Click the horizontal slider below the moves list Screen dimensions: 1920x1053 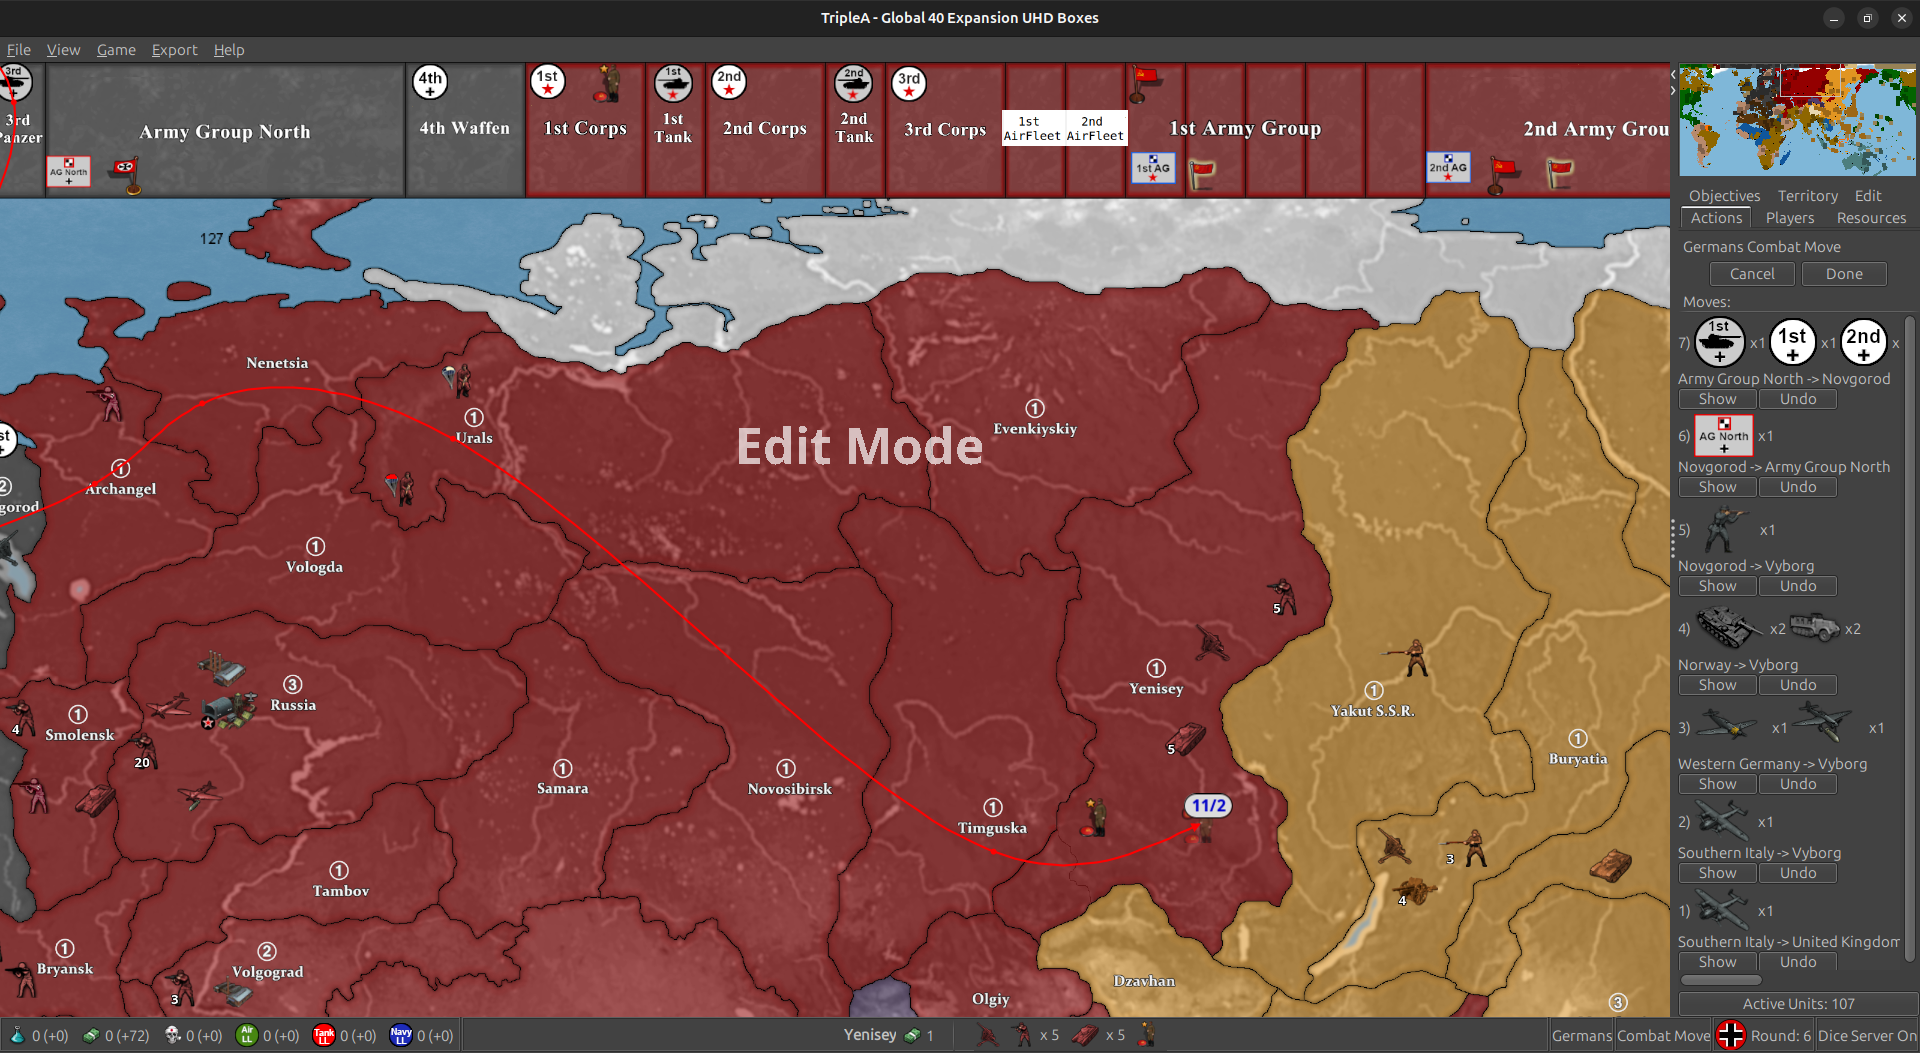[x=1722, y=980]
